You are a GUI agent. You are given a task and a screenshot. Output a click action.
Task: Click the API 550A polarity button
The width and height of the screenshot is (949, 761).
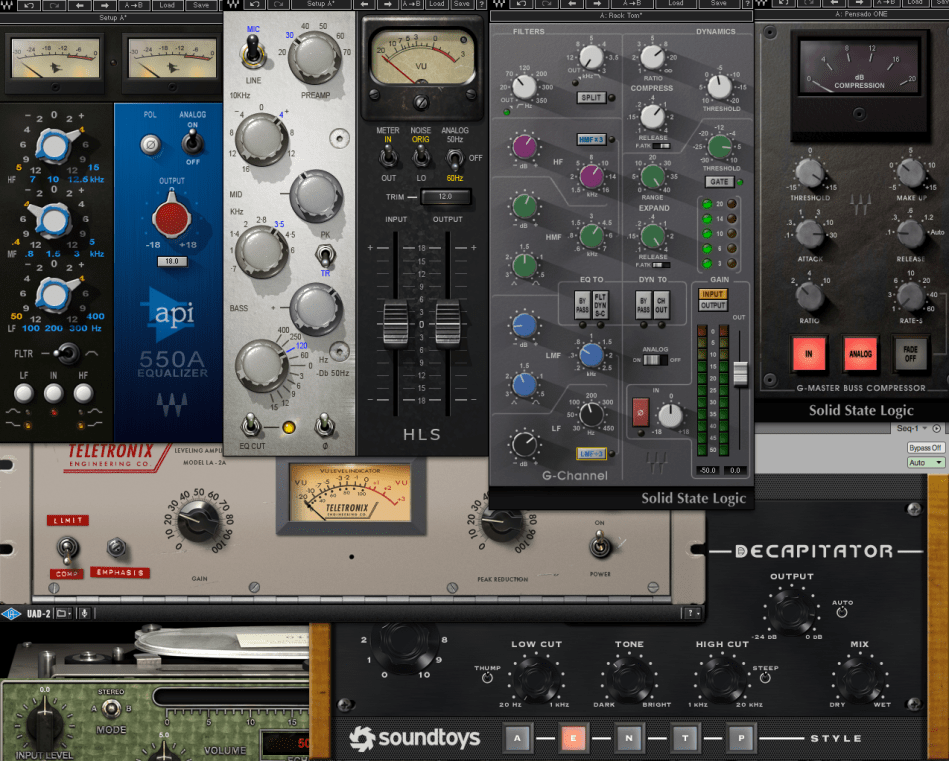click(x=148, y=145)
